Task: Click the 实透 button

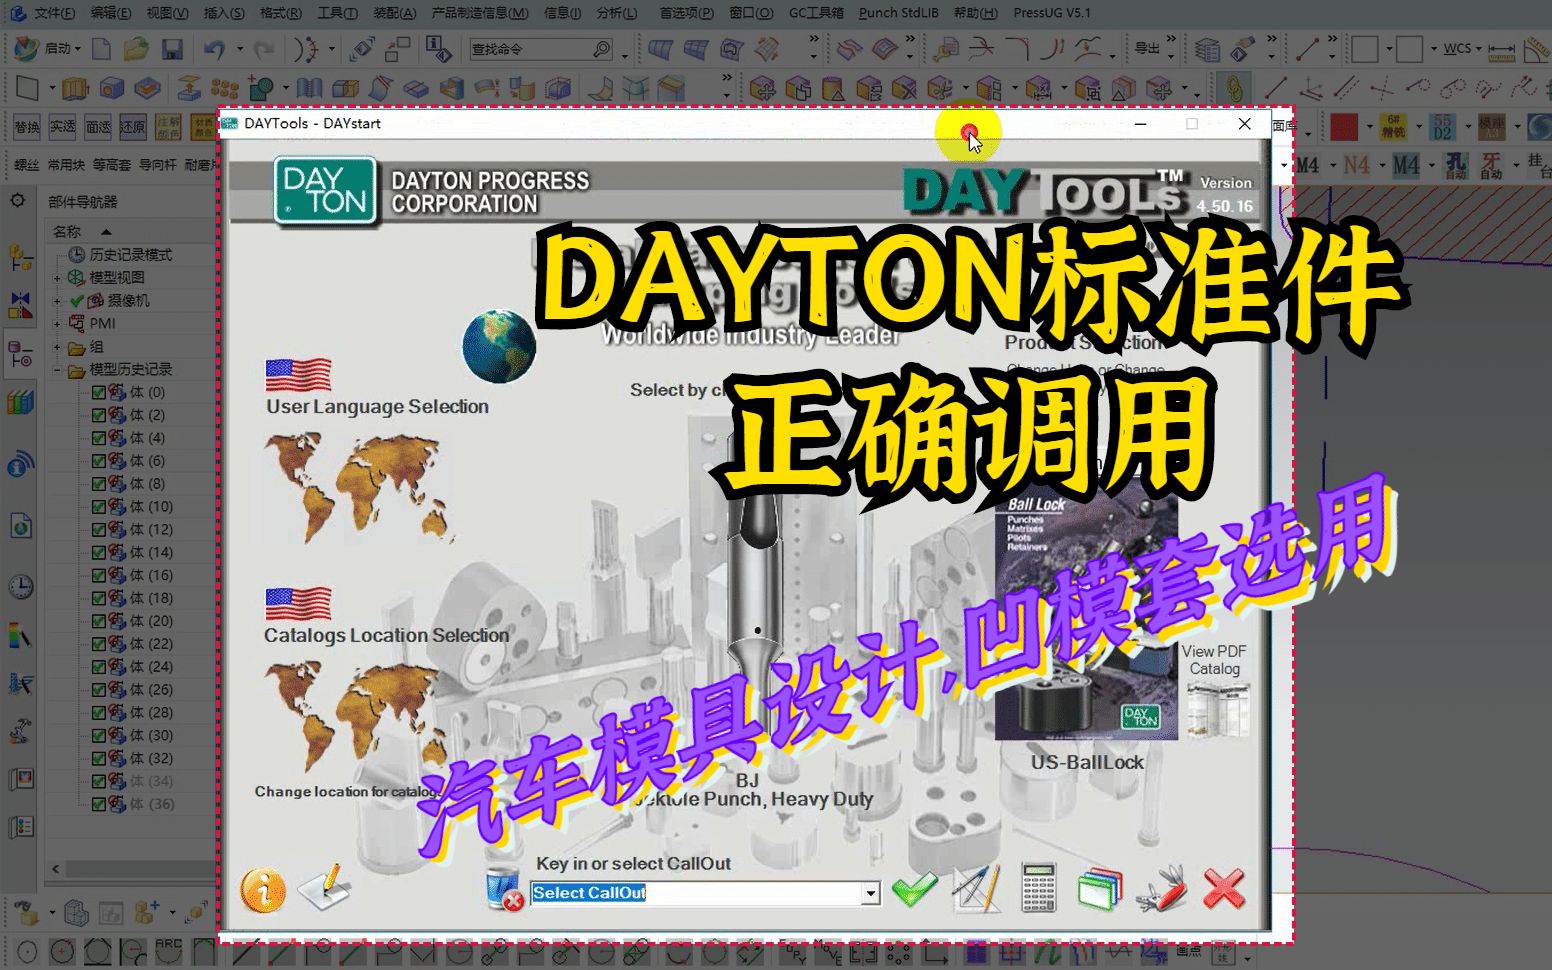Action: (x=63, y=127)
